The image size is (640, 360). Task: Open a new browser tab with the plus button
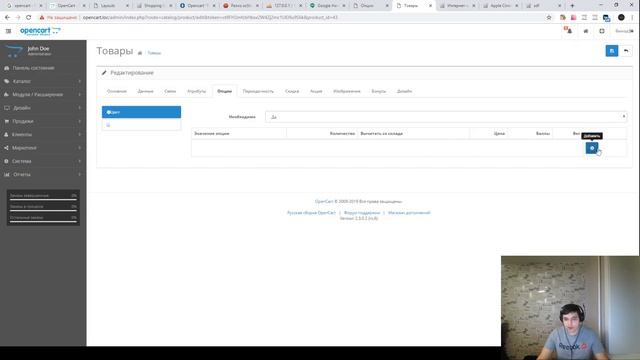pos(572,6)
